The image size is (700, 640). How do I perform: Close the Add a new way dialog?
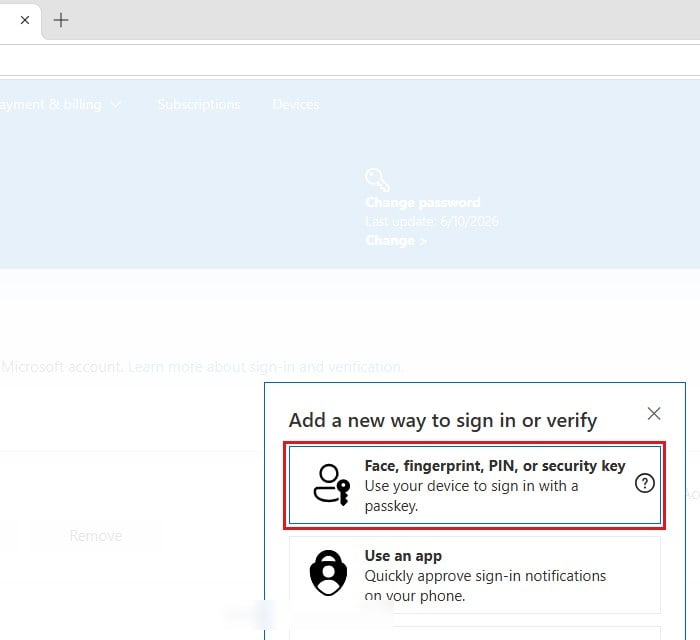click(x=654, y=414)
